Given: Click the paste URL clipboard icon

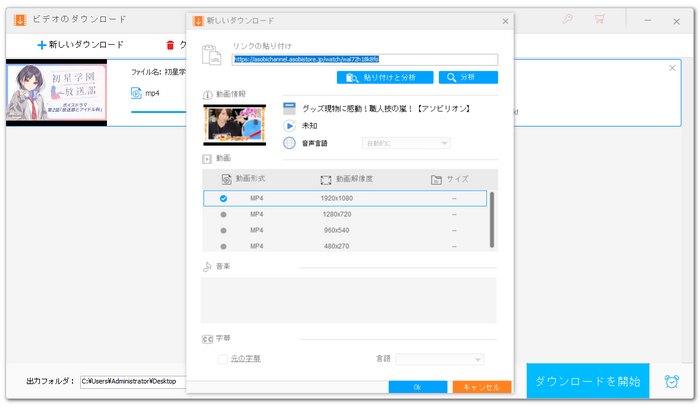Looking at the screenshot, I should coord(212,55).
